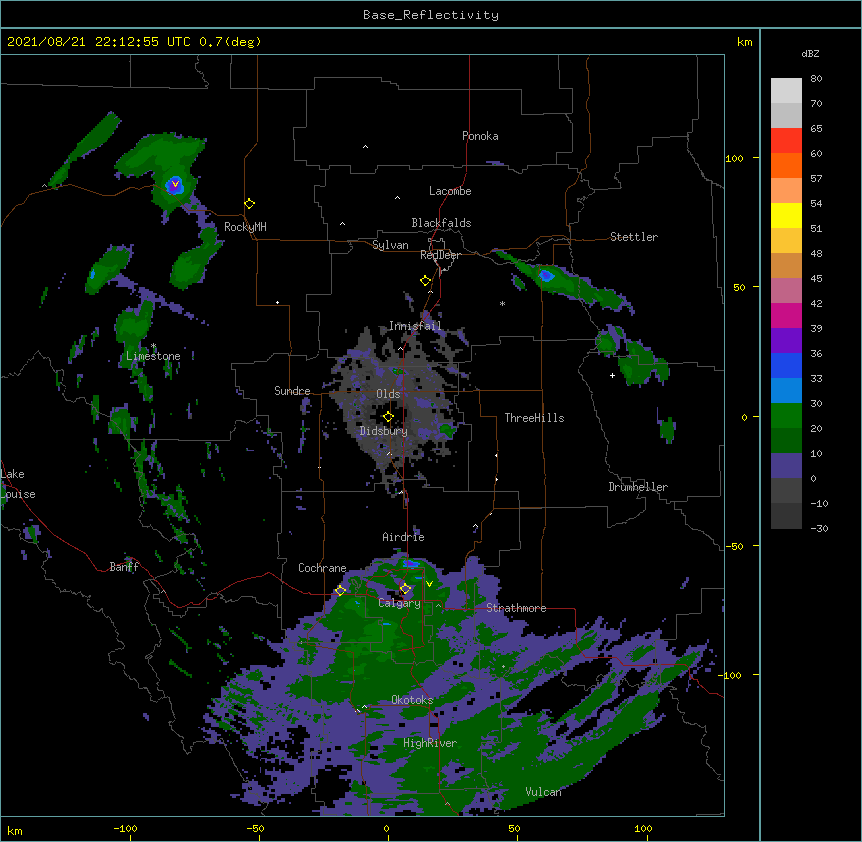
Task: Click the Limestone label
Action: (153, 356)
